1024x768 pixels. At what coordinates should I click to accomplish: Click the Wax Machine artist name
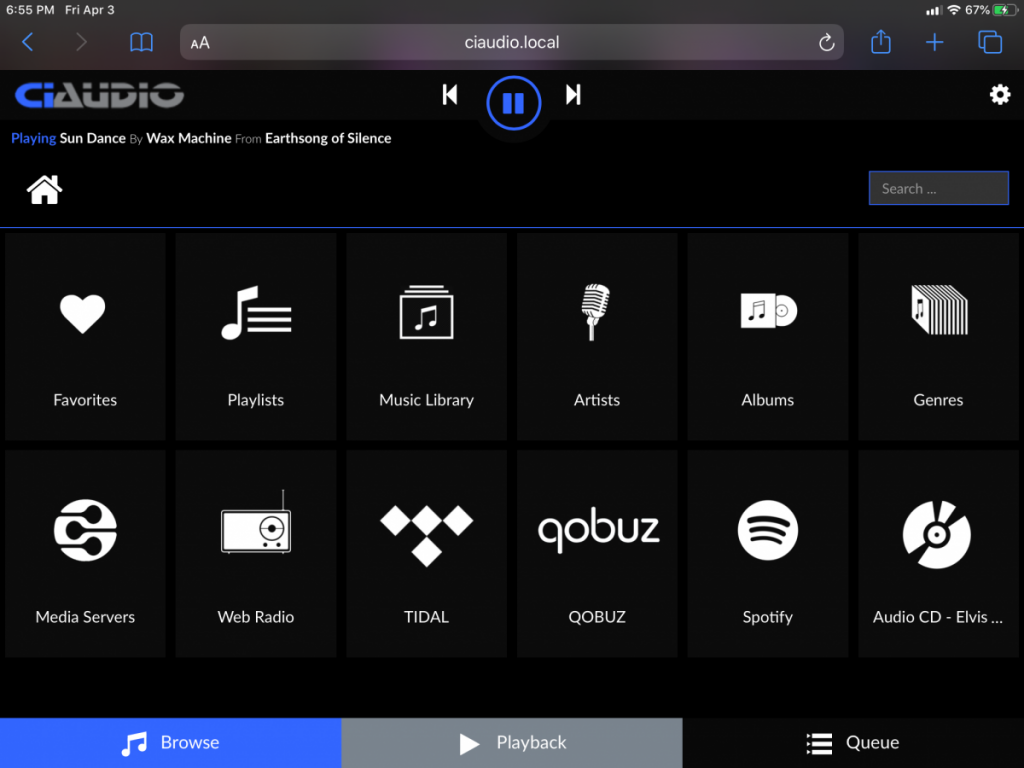click(x=189, y=138)
